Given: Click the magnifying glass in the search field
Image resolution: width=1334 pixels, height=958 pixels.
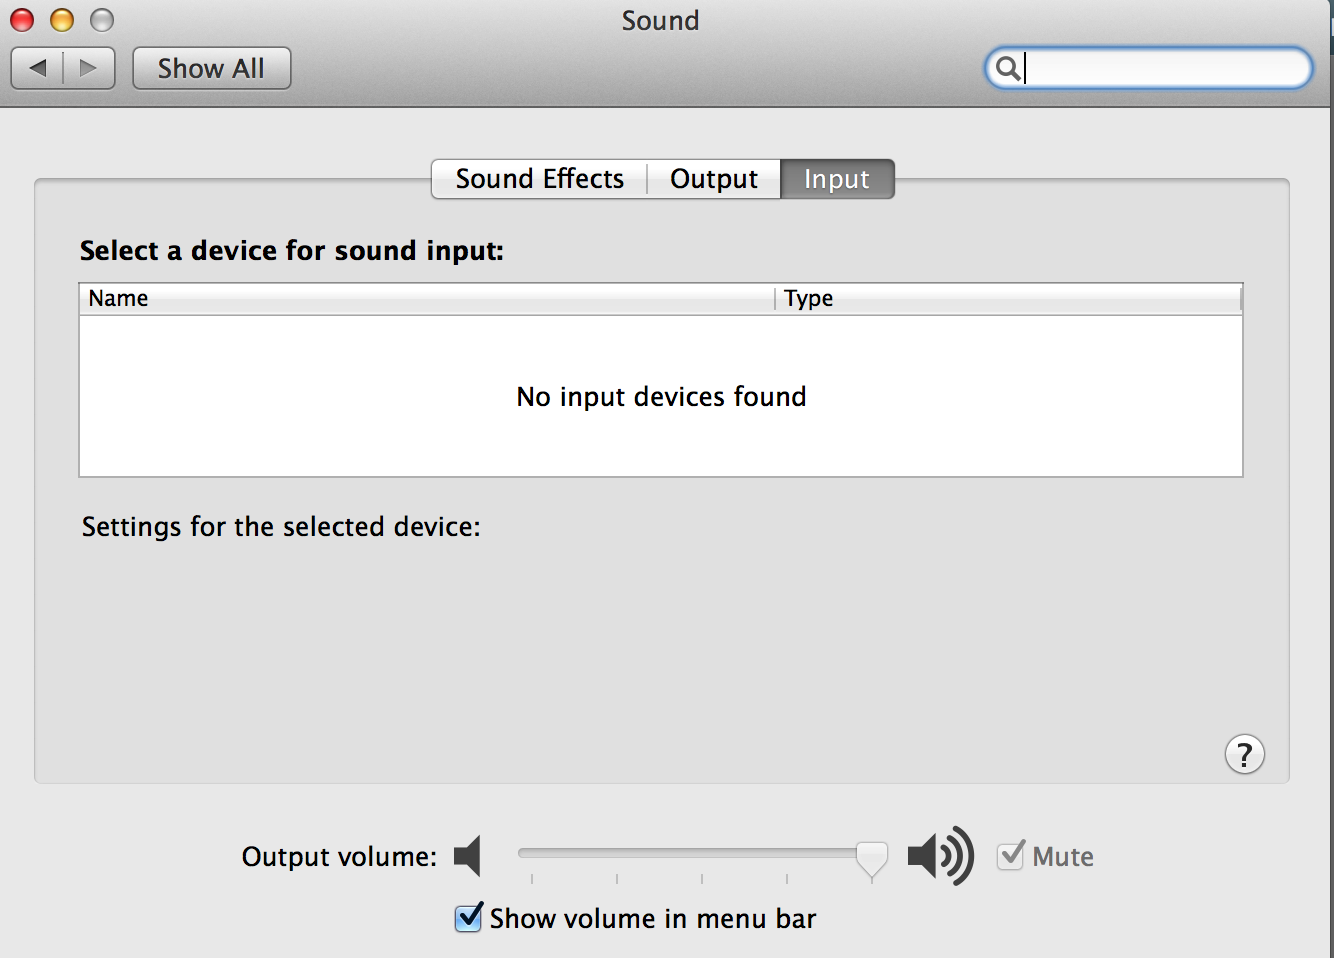Looking at the screenshot, I should (x=1007, y=67).
